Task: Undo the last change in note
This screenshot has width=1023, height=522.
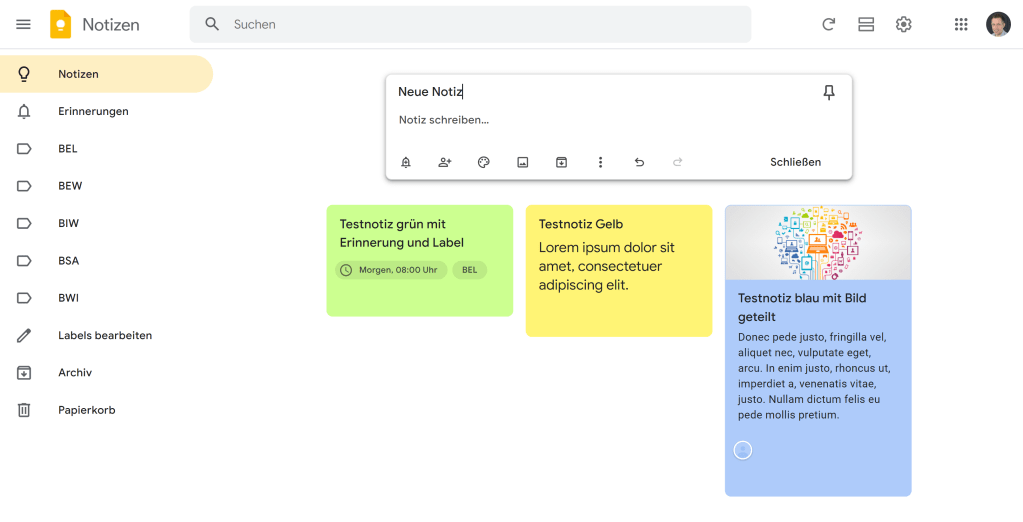Action: tap(639, 162)
